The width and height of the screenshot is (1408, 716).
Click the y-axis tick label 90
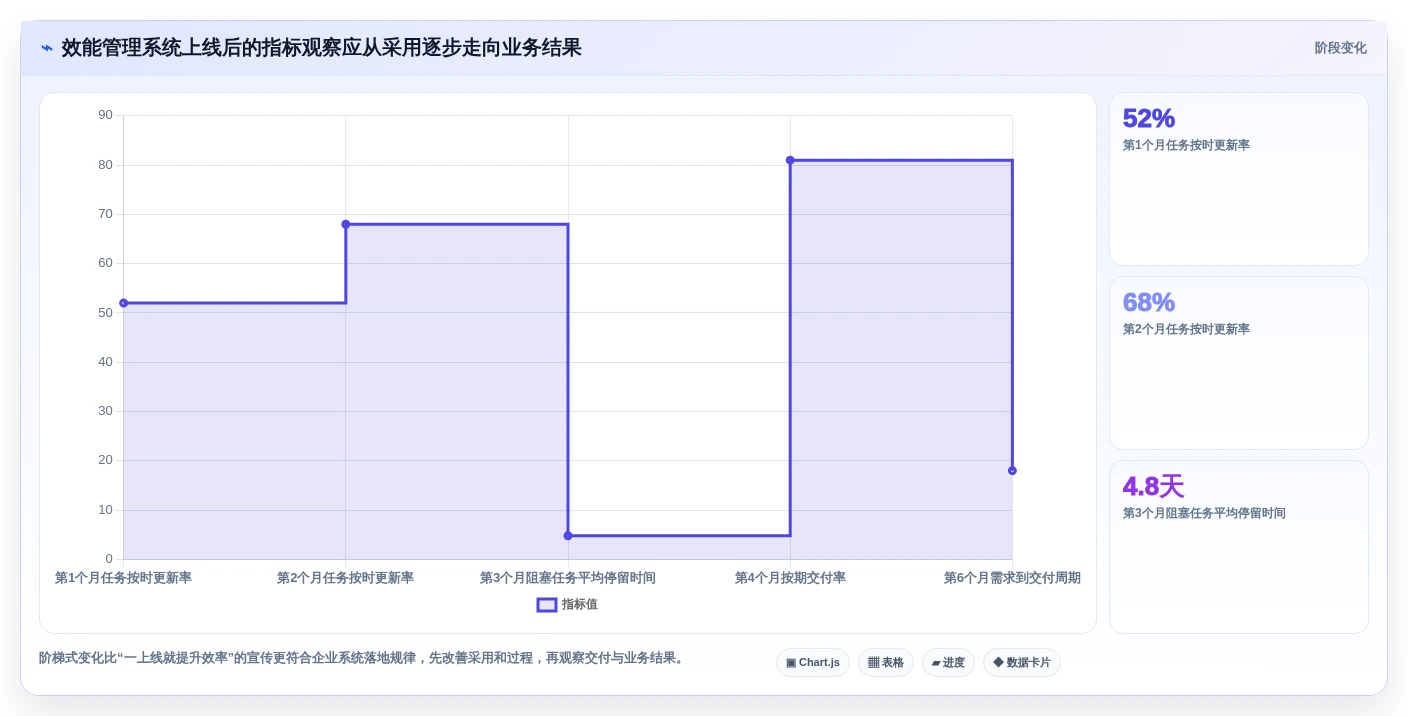[105, 115]
